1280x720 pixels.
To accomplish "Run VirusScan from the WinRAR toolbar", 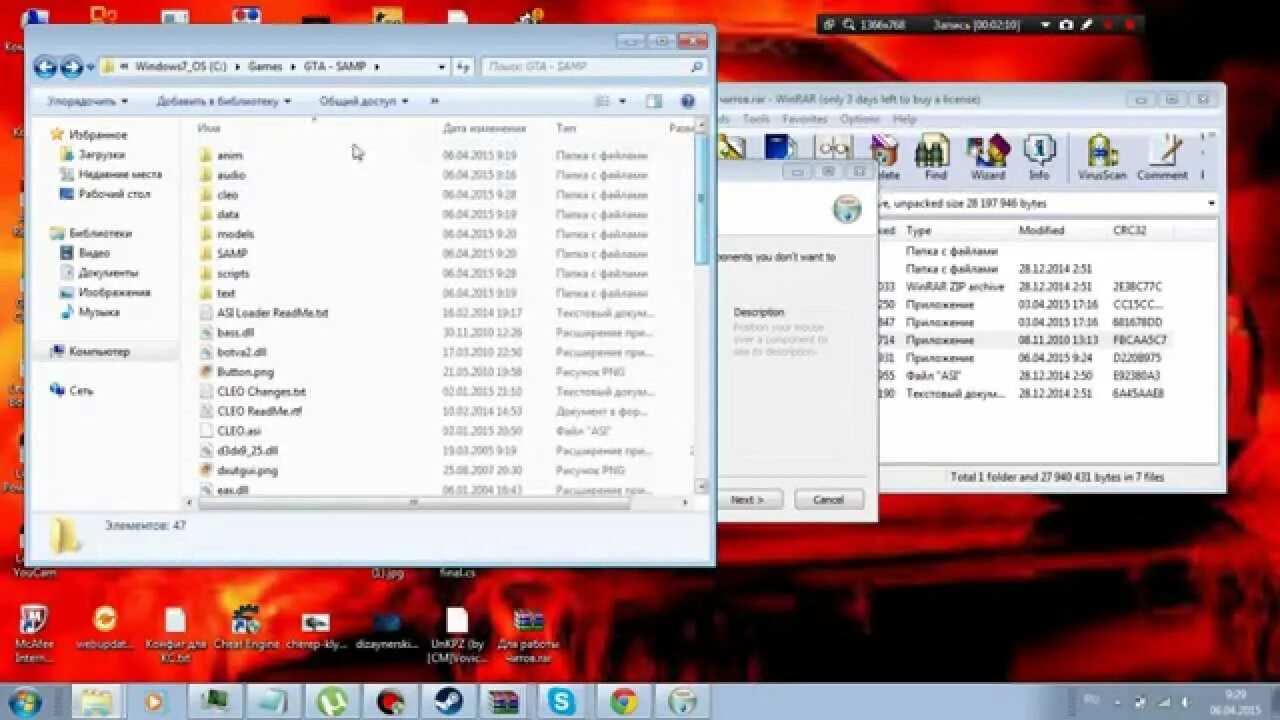I will tap(1102, 156).
